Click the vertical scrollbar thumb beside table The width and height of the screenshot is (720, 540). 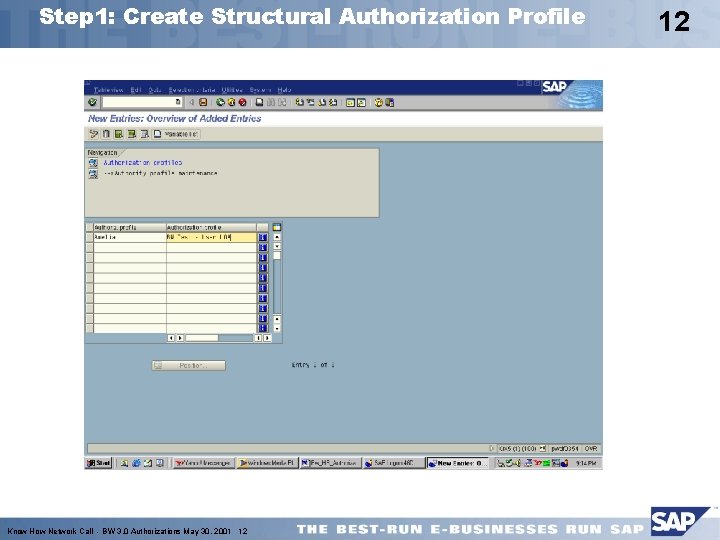277,256
